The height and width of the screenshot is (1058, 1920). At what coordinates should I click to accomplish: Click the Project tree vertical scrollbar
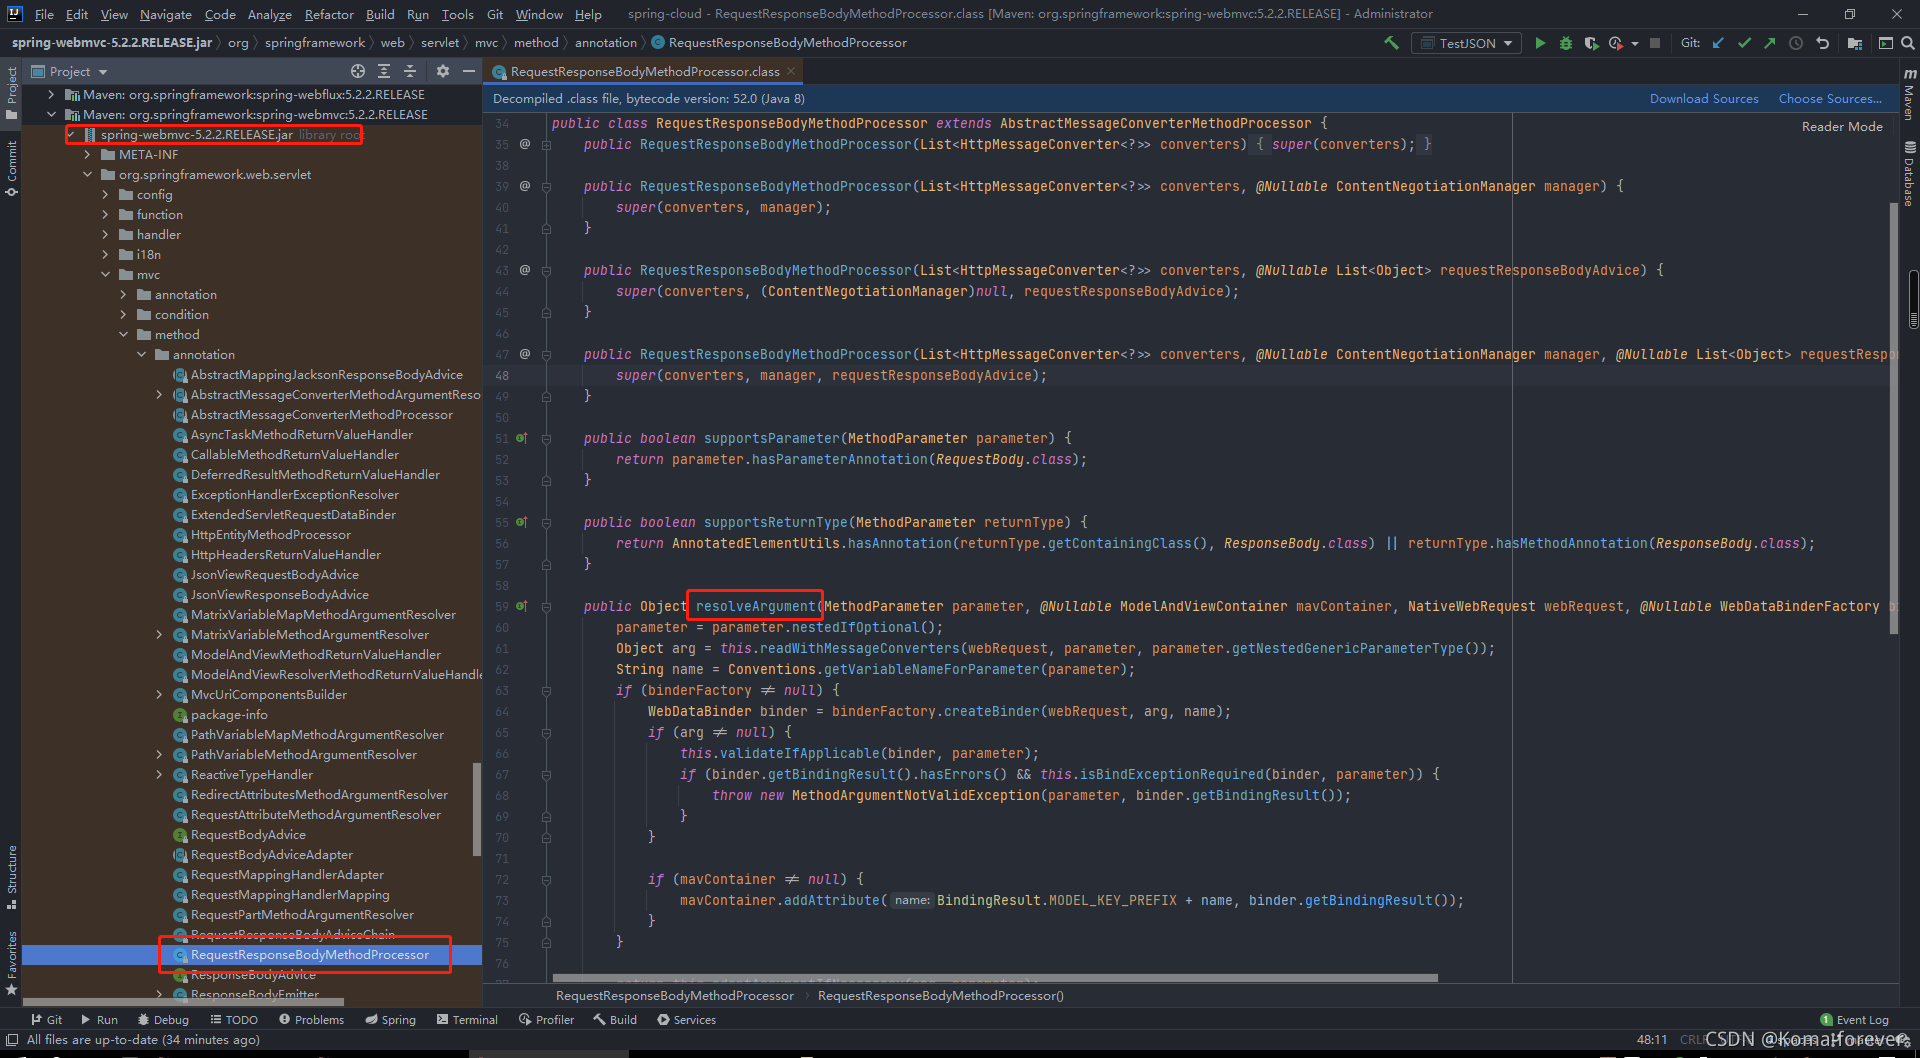tap(476, 808)
